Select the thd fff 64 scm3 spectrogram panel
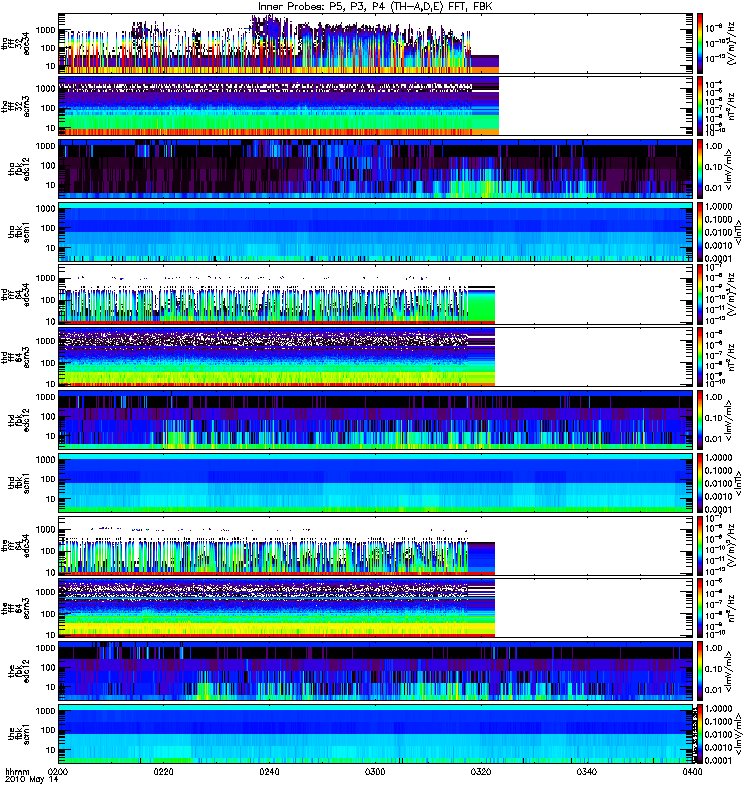 376,357
